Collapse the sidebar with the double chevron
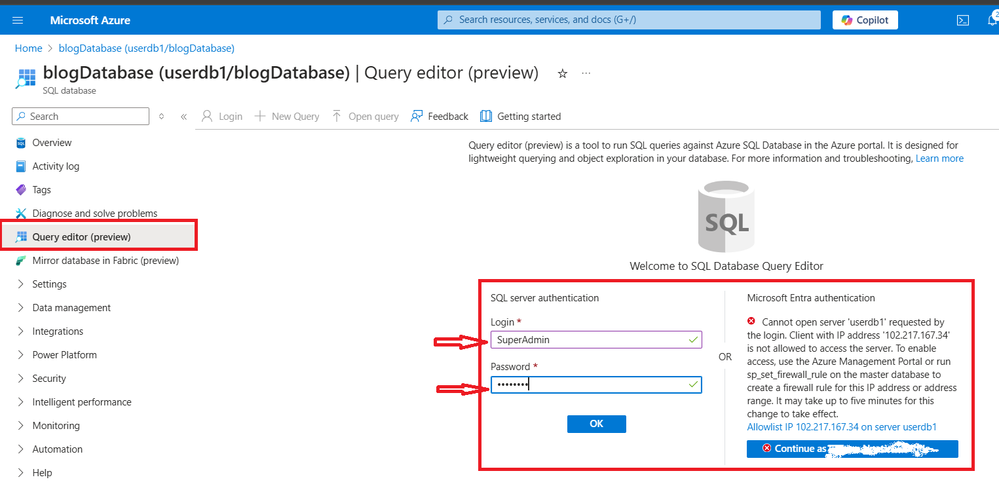 tap(183, 117)
